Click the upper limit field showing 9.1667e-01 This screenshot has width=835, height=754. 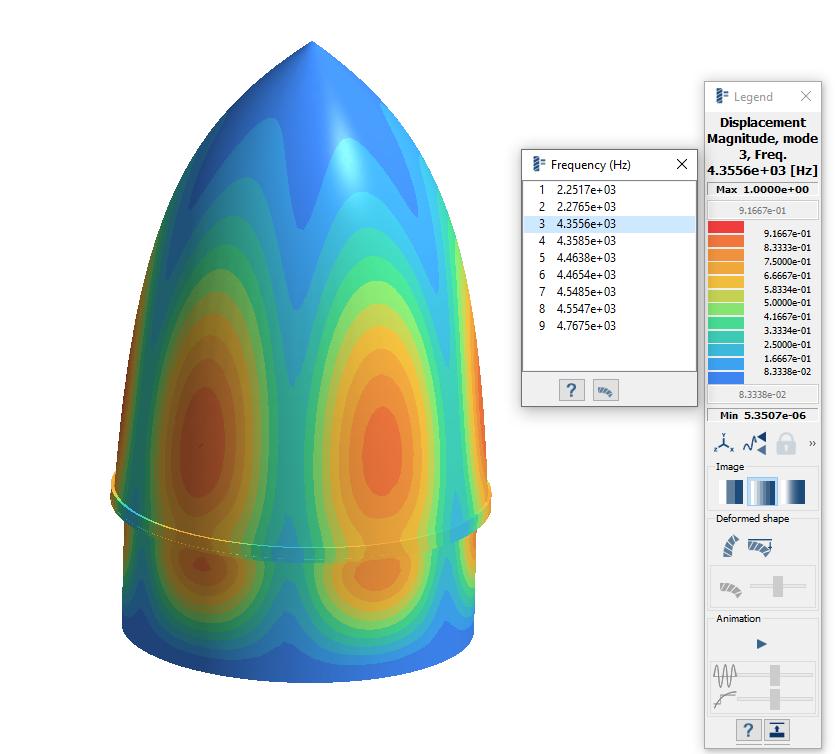pos(762,210)
